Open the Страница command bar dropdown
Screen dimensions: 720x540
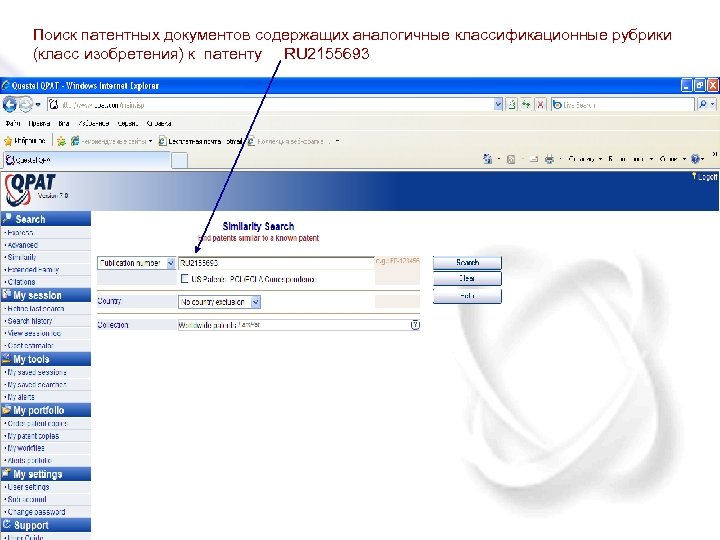585,159
